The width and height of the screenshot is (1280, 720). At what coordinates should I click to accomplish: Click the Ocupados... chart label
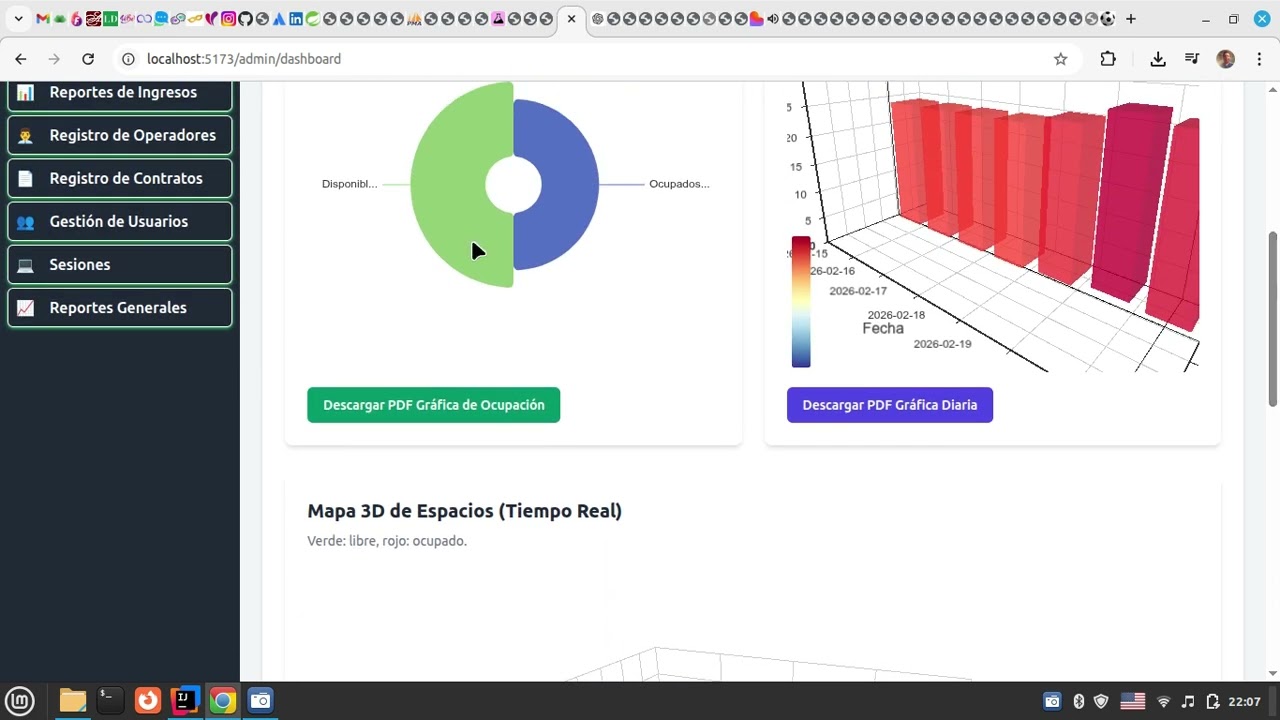679,184
